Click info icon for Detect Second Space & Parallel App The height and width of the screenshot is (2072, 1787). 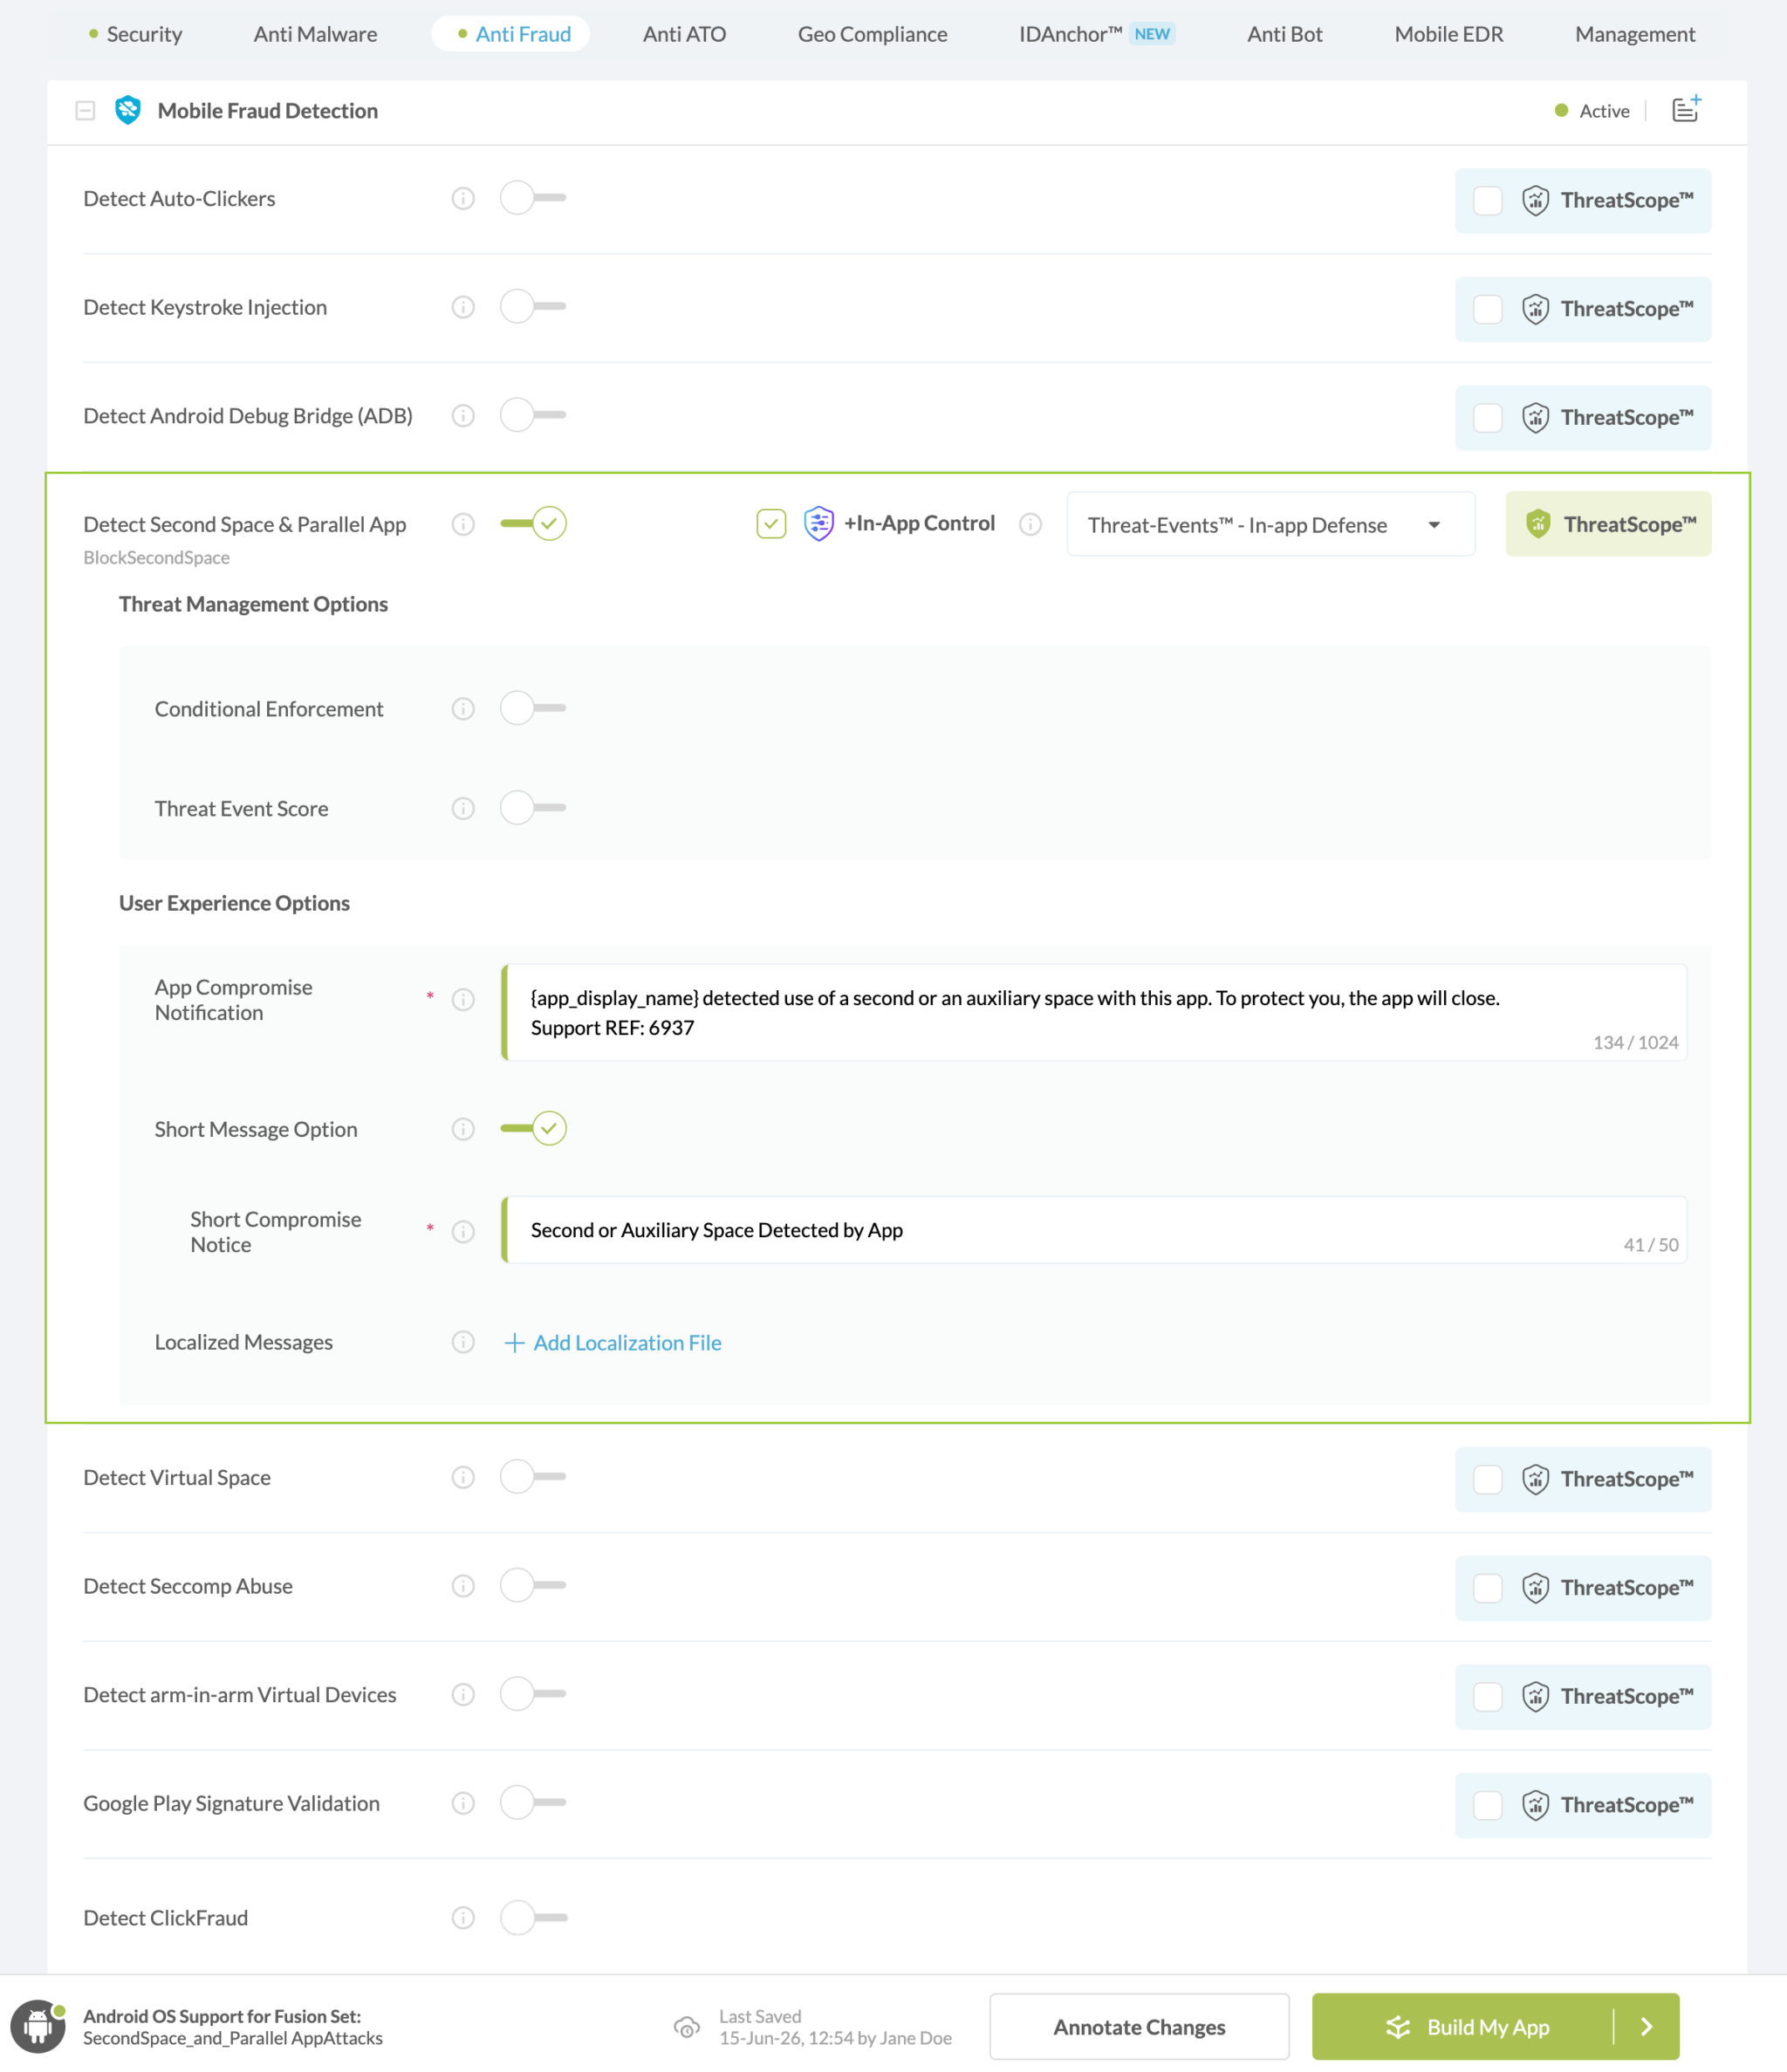click(x=463, y=524)
